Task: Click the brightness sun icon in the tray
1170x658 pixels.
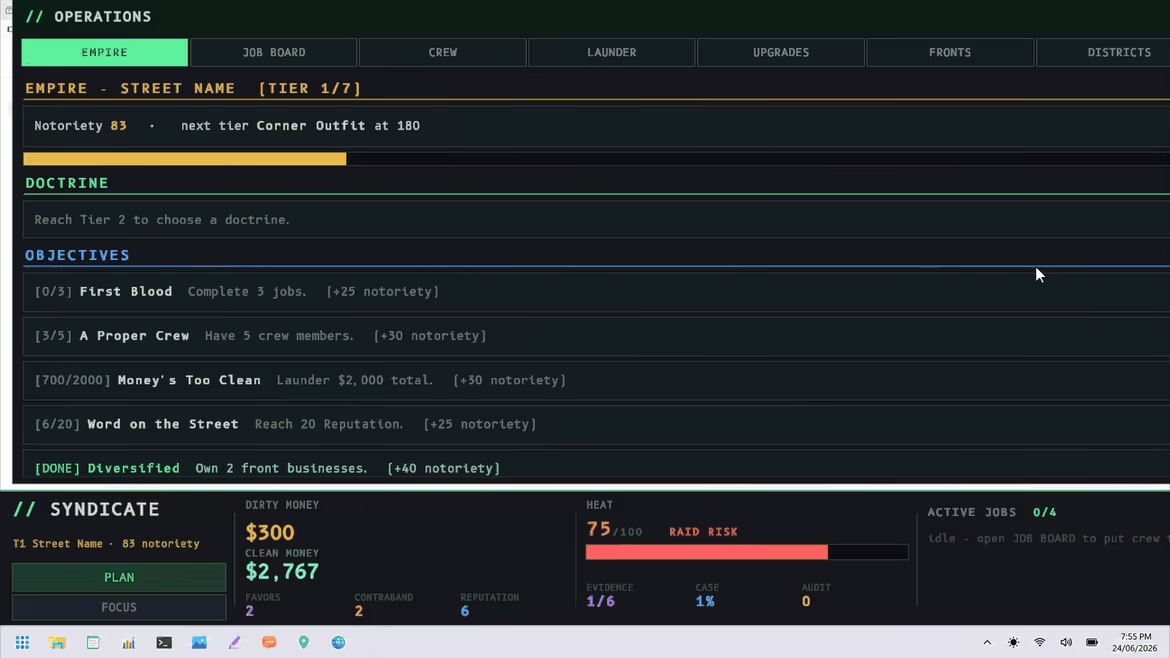Action: point(1013,642)
